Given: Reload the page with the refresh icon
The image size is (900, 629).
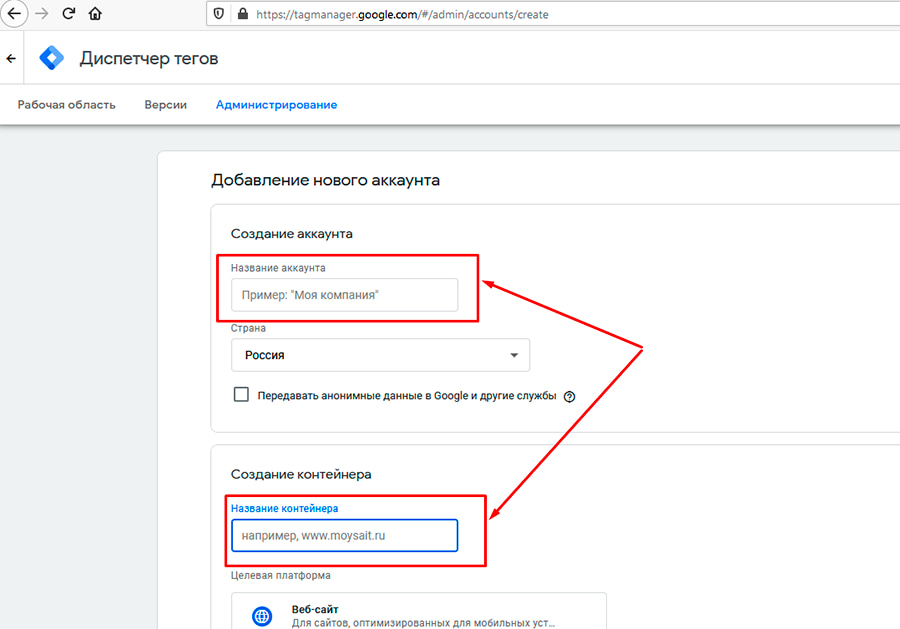Looking at the screenshot, I should click(67, 14).
